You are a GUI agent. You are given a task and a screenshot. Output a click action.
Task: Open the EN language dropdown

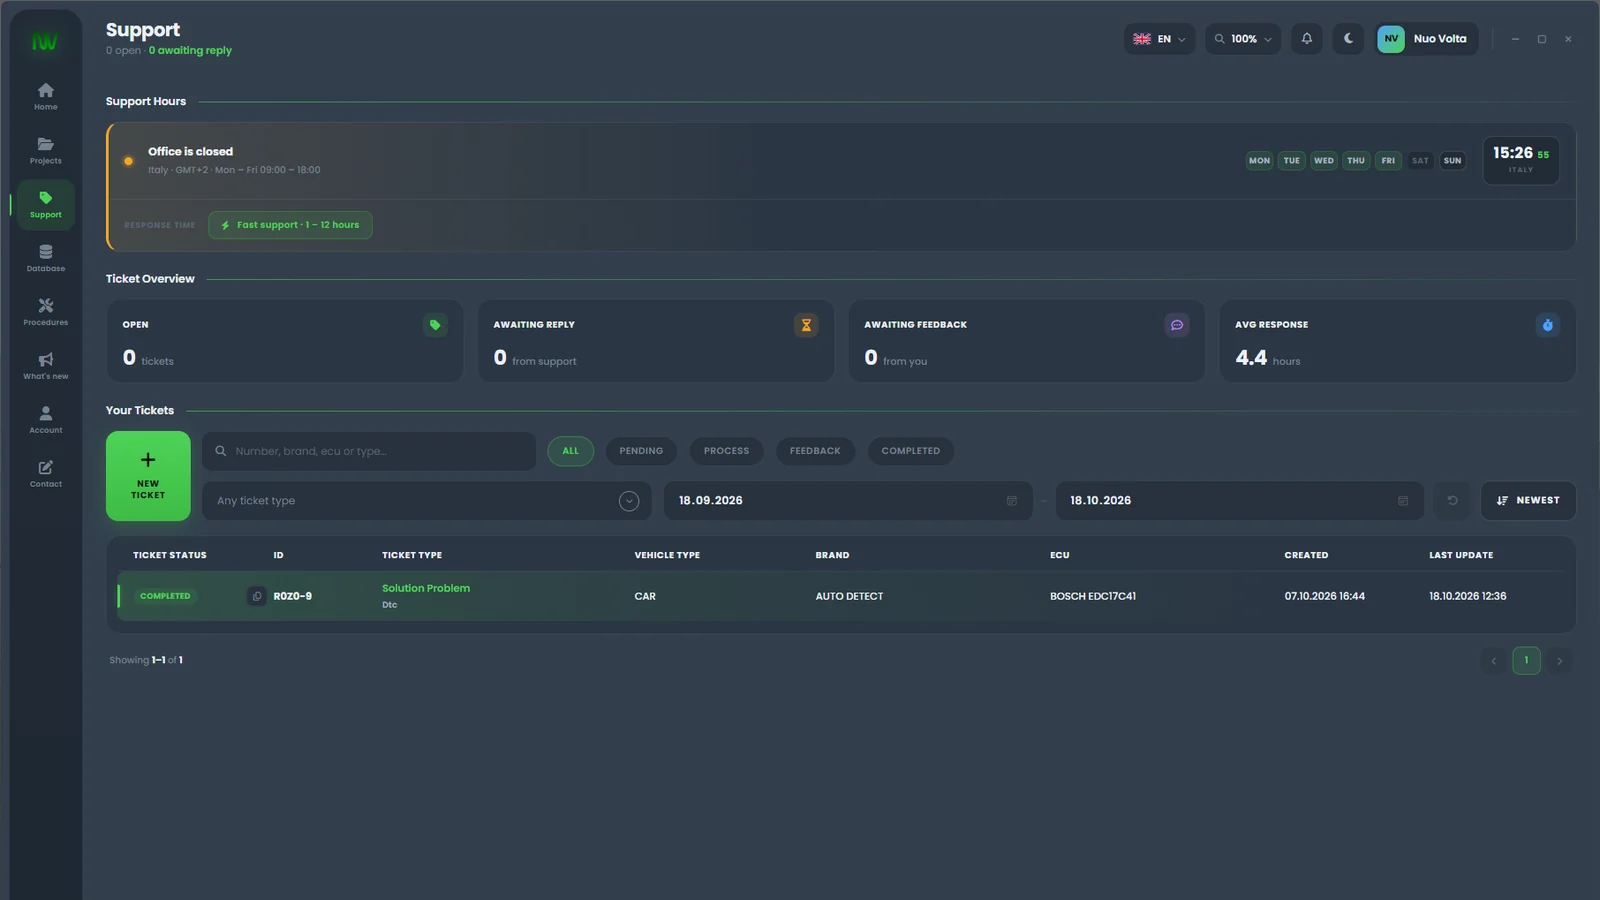1159,39
